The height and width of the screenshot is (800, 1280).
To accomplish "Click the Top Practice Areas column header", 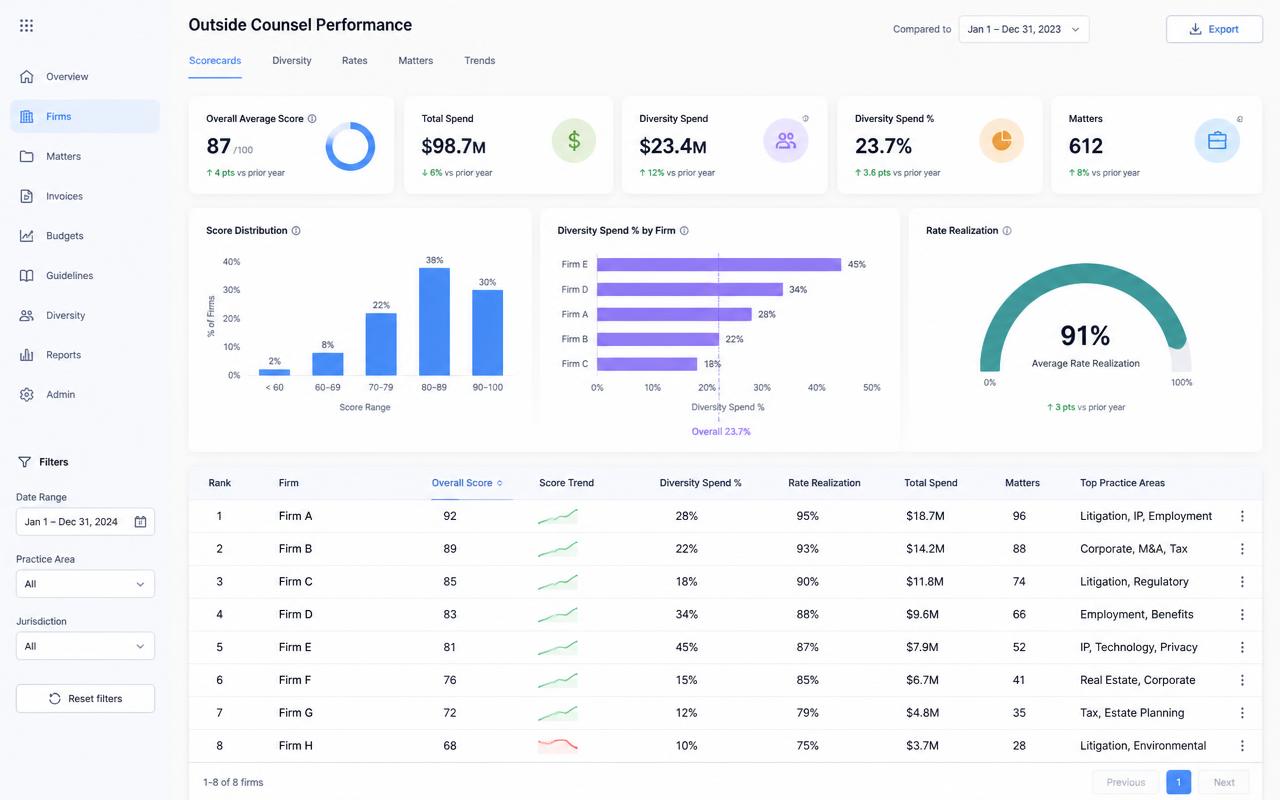I will [x=1122, y=483].
